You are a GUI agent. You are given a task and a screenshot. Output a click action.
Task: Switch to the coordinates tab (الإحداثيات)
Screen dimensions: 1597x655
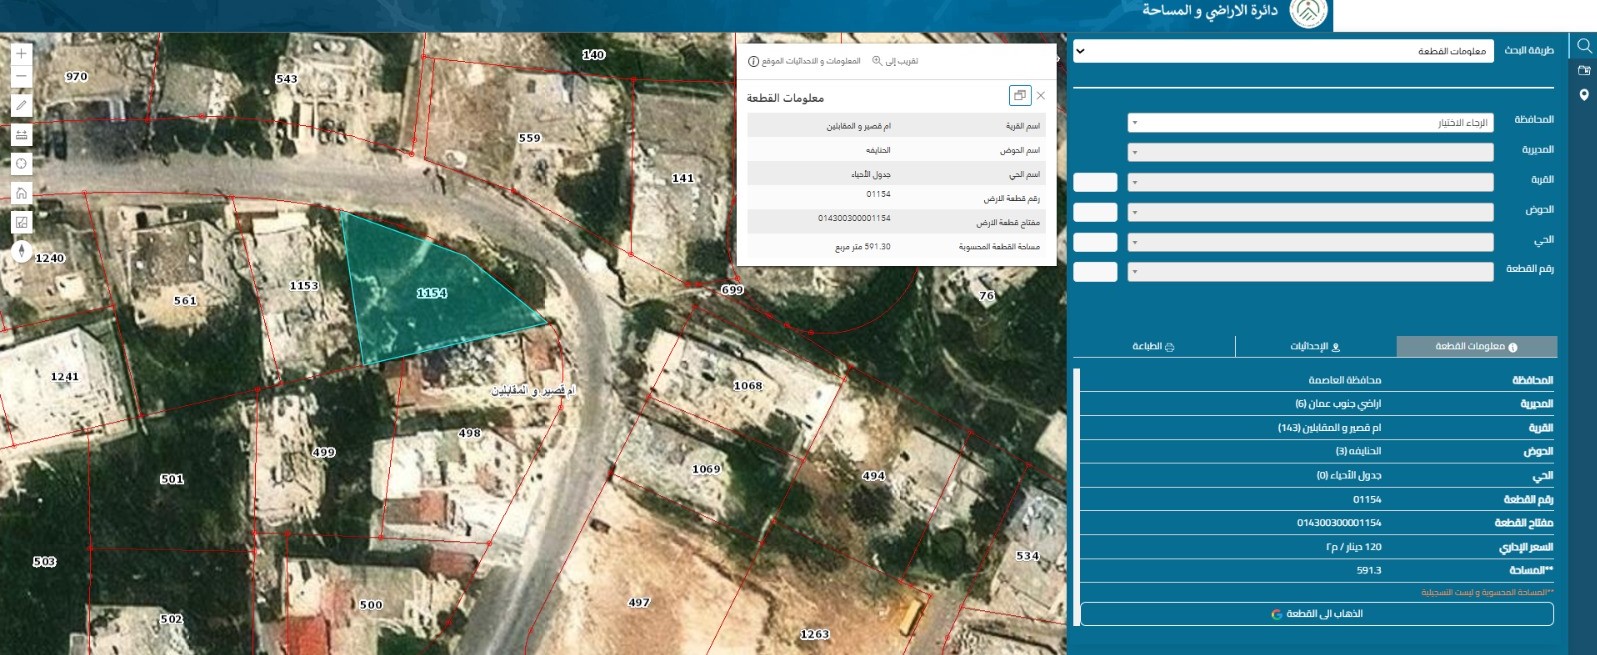pyautogui.click(x=1315, y=347)
